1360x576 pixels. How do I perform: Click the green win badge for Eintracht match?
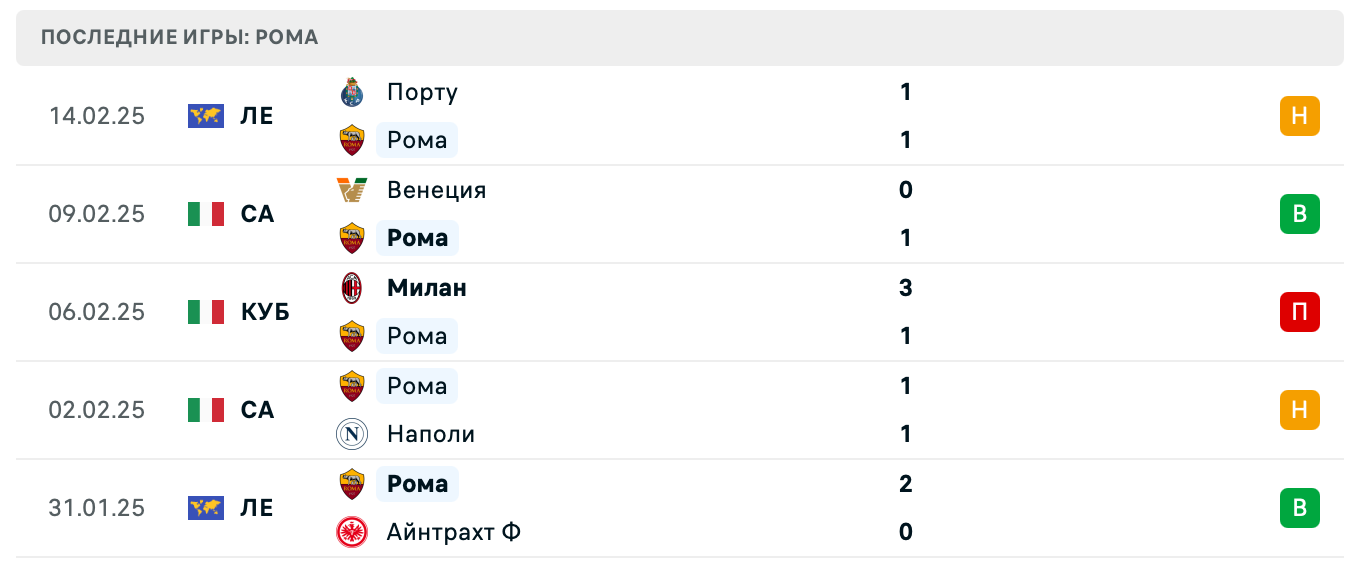(x=1299, y=508)
